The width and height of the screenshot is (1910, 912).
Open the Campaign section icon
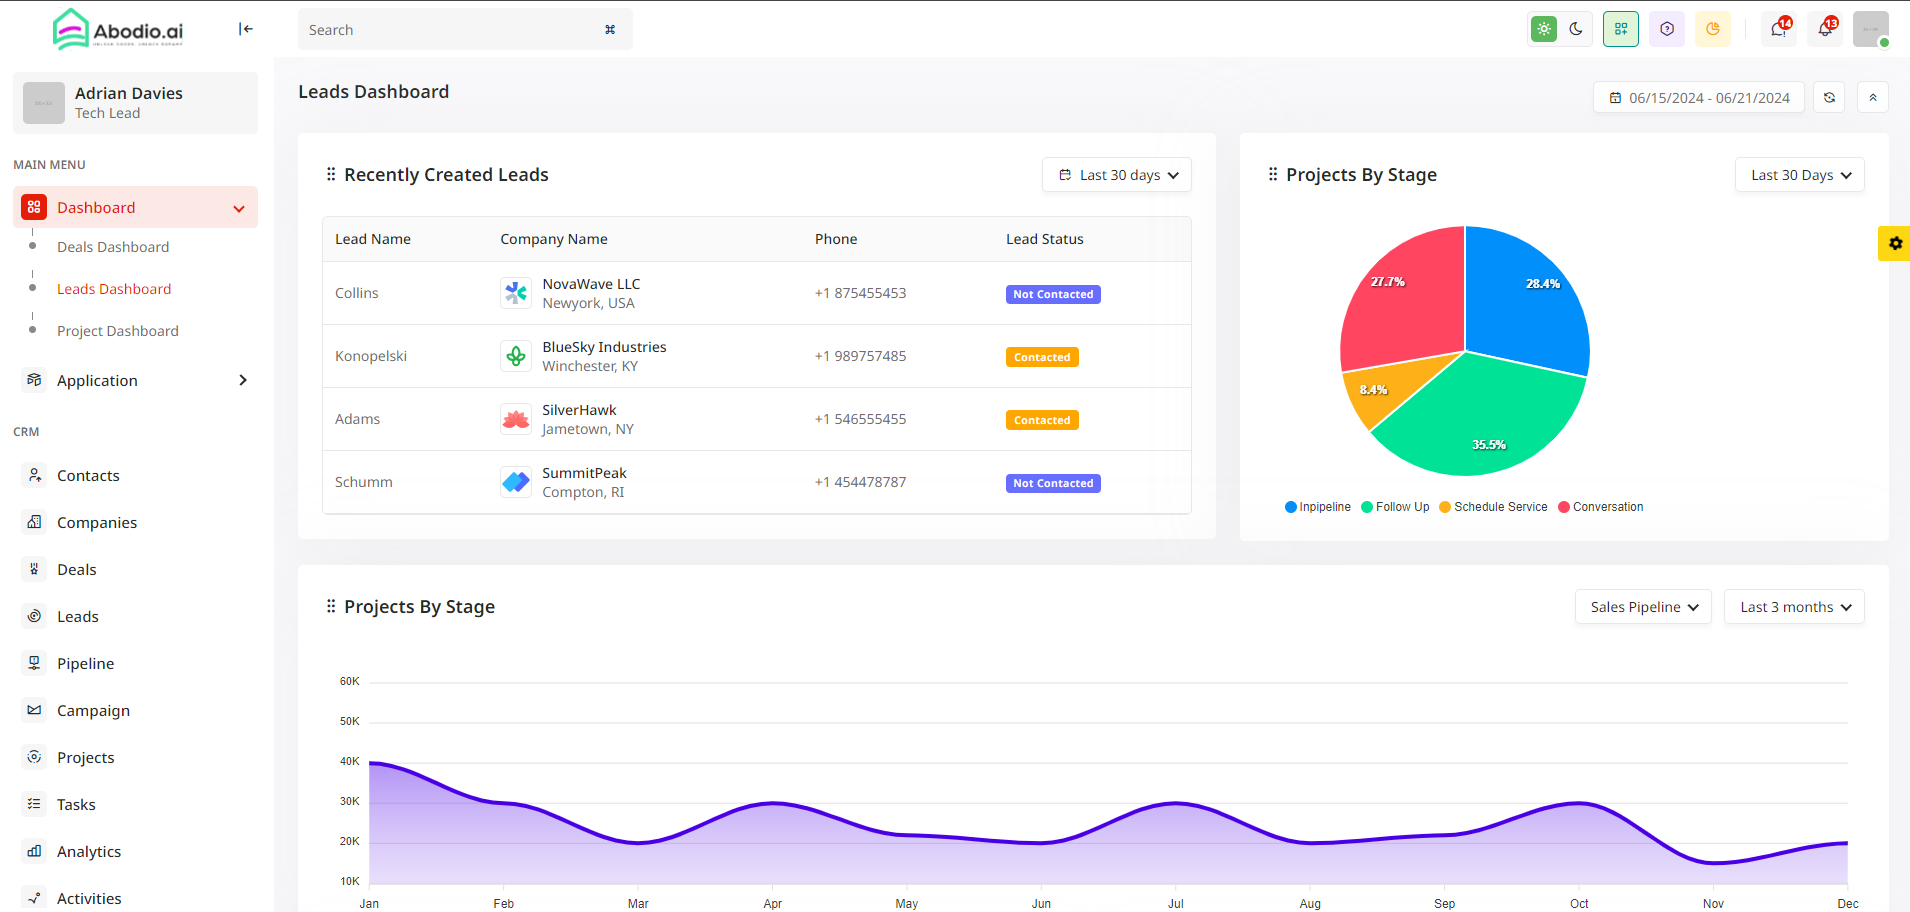(x=34, y=710)
